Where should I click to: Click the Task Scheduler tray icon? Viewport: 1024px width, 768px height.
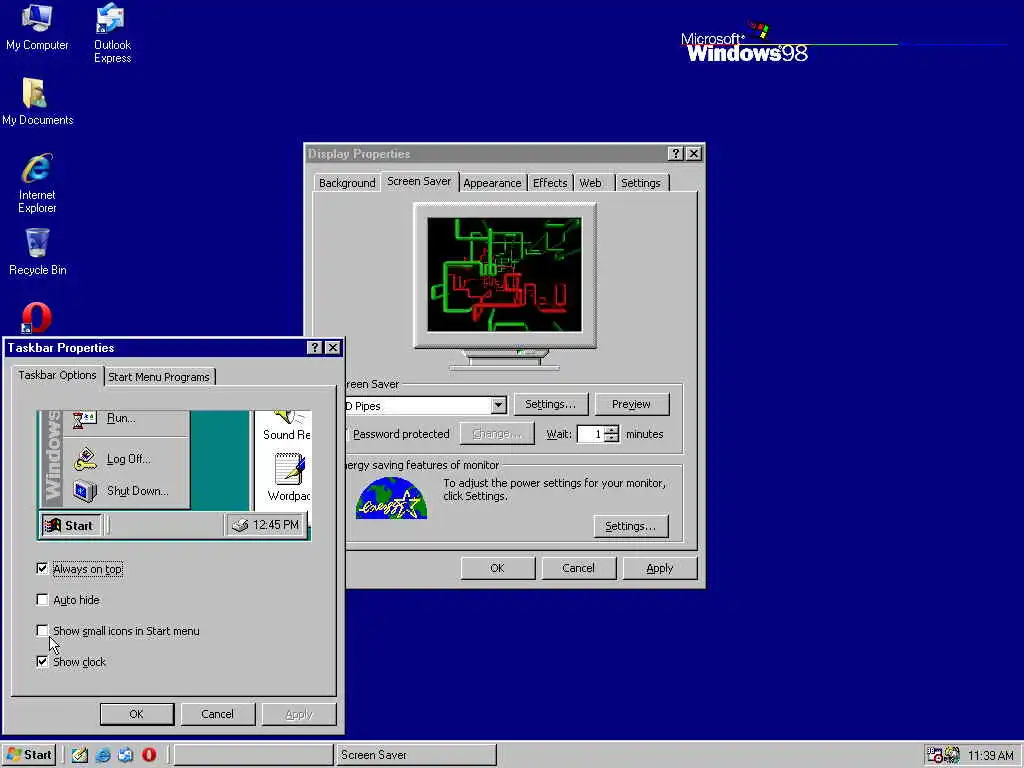(935, 755)
